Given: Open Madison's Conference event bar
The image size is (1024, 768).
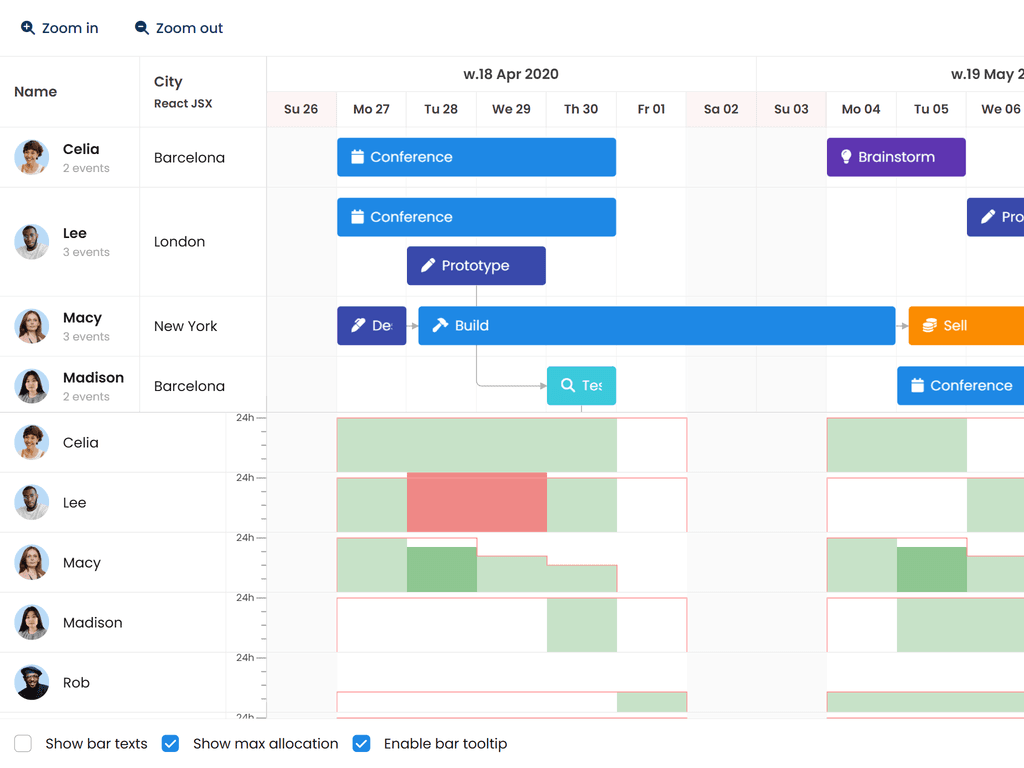Looking at the screenshot, I should [x=960, y=386].
